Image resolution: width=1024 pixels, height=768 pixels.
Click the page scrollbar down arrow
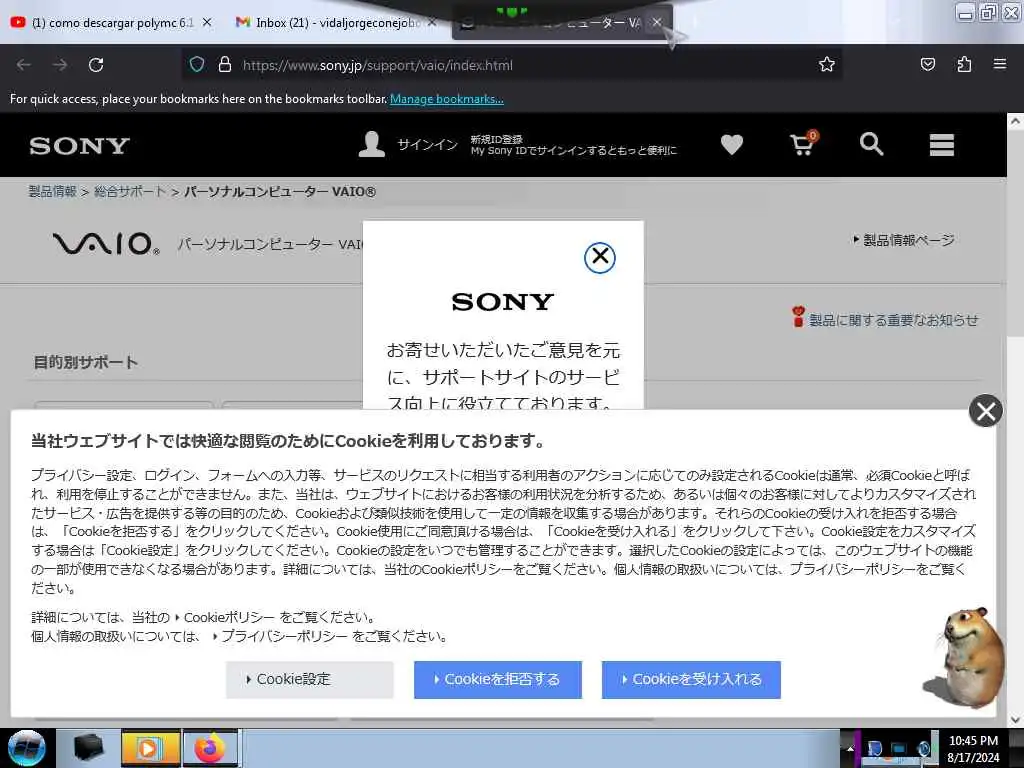click(1015, 720)
